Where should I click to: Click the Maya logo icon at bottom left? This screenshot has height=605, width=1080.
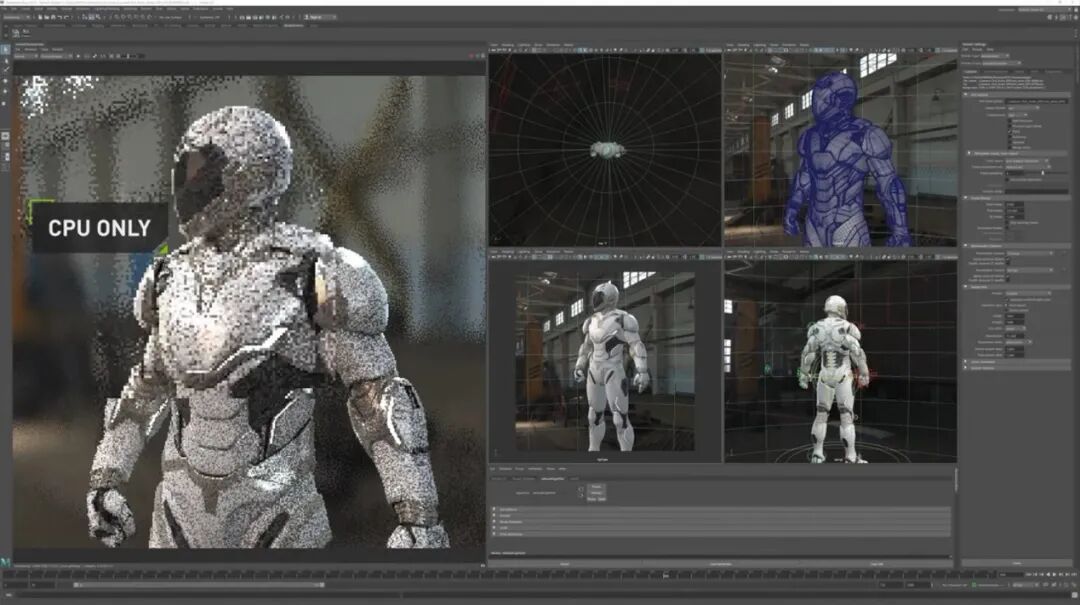6,561
